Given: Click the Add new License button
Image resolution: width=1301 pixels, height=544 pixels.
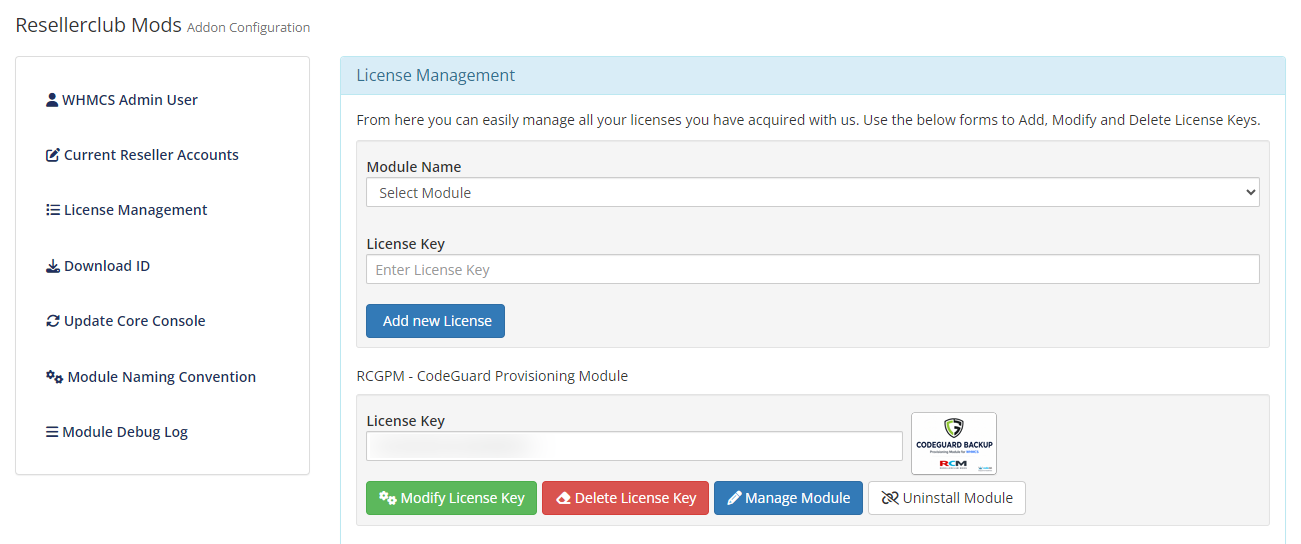Looking at the screenshot, I should point(435,321).
